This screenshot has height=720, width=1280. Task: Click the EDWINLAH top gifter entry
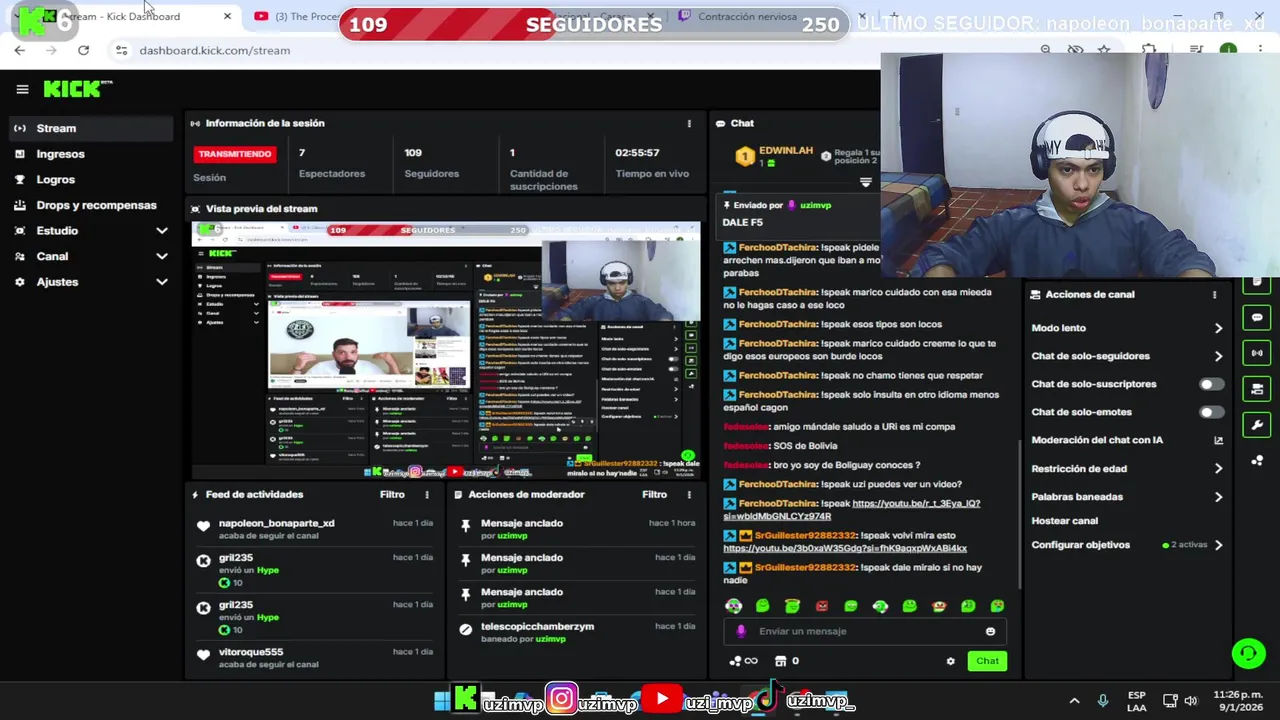pyautogui.click(x=774, y=156)
